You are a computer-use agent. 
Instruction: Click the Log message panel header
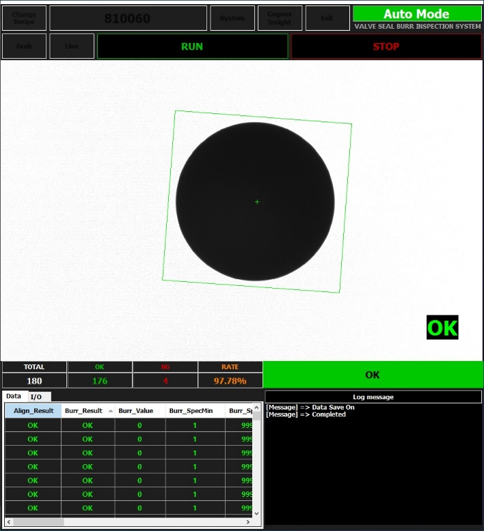373,397
